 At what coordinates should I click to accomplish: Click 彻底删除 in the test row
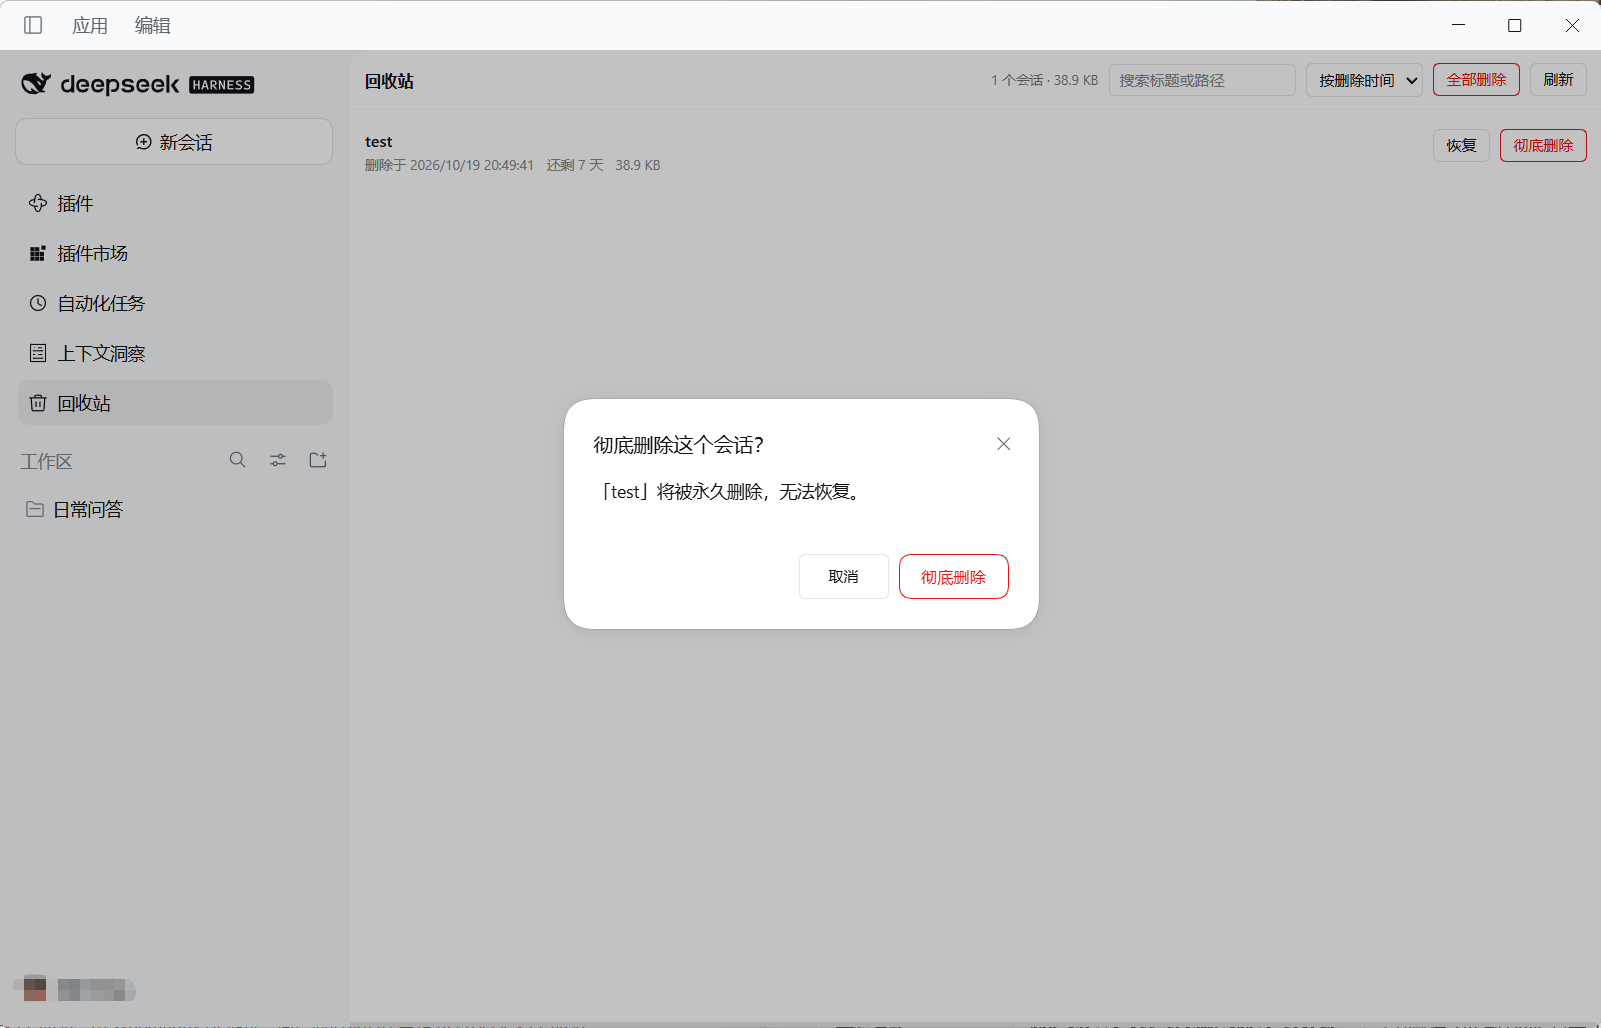[1543, 146]
